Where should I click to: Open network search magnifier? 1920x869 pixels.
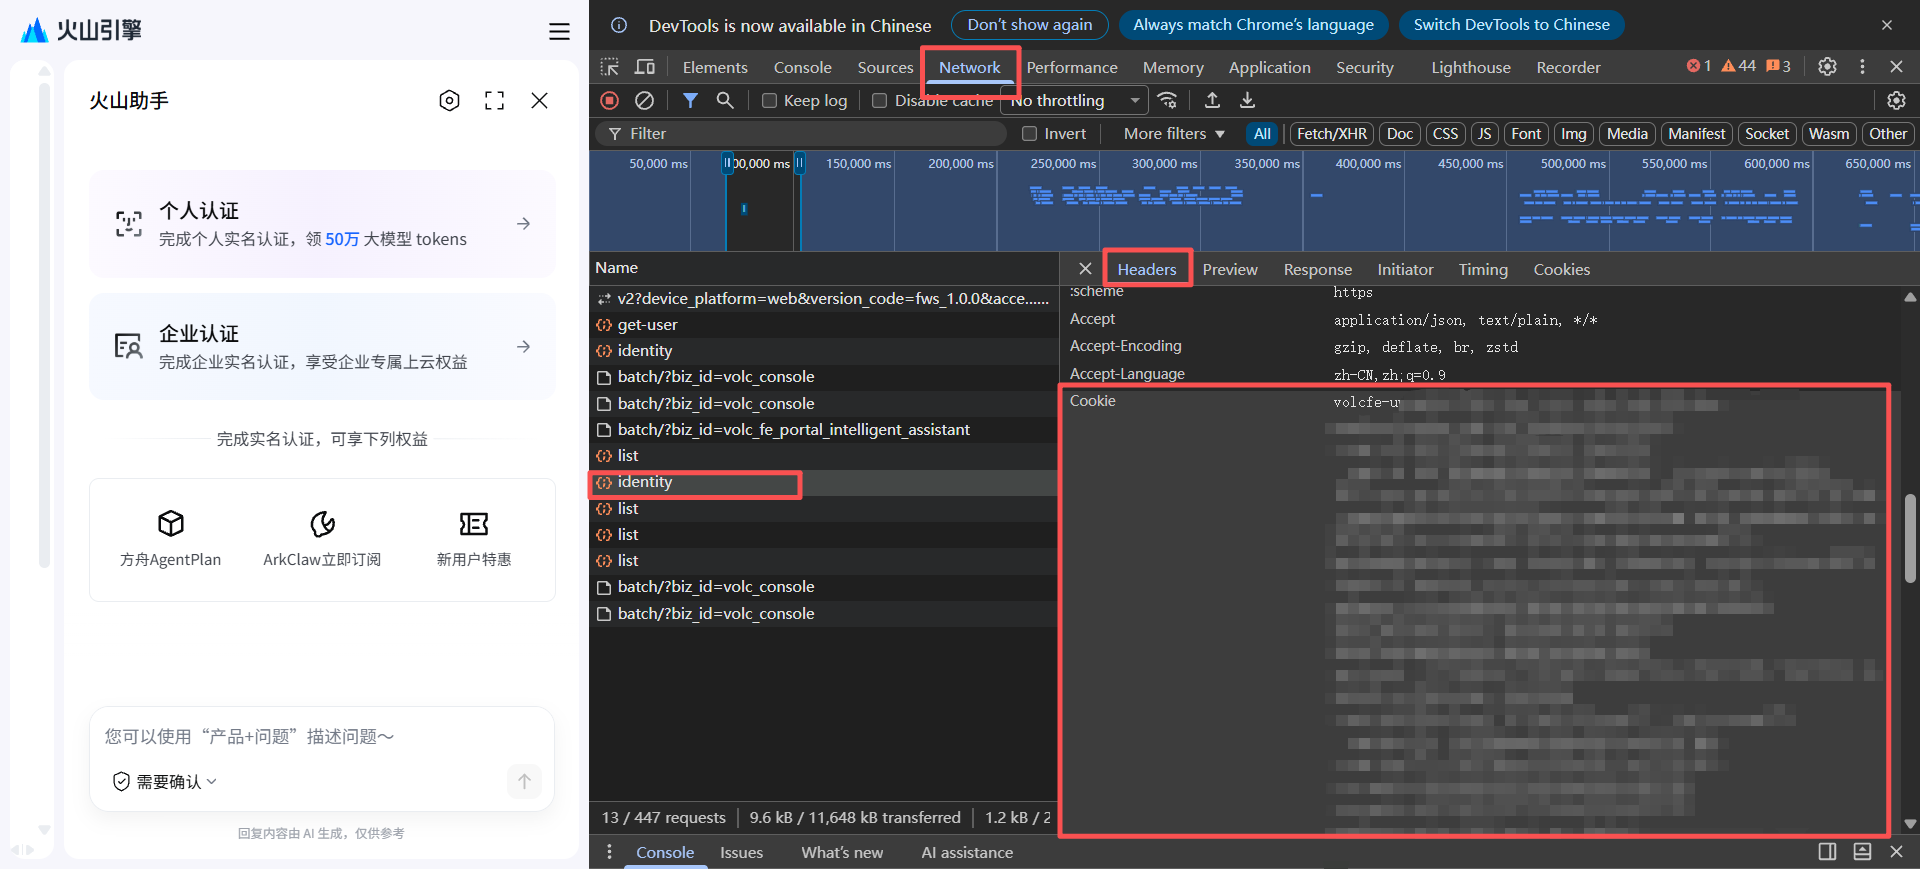pos(725,100)
